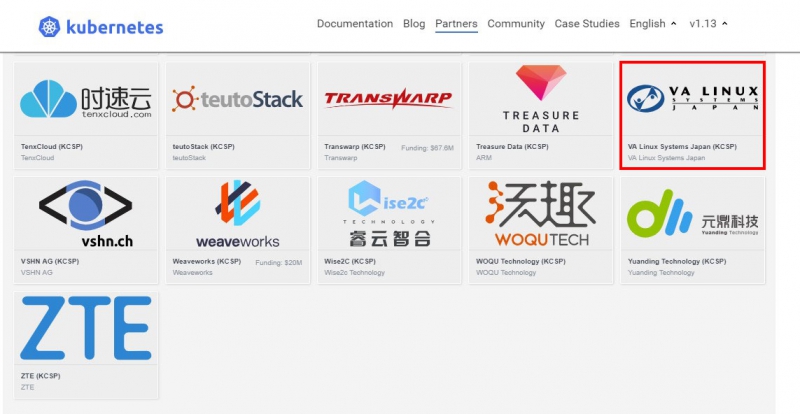
Task: Click gray VA Linux Systems Japan subtitle
Action: click(666, 158)
